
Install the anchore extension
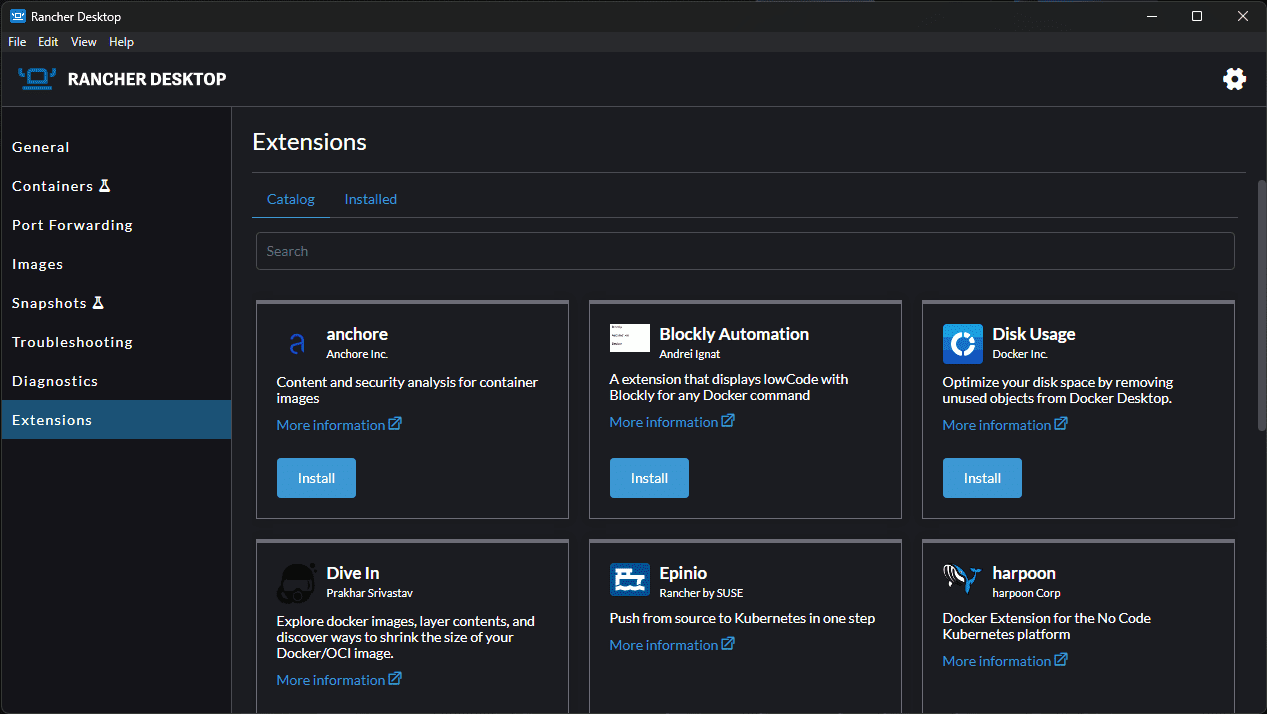point(316,478)
